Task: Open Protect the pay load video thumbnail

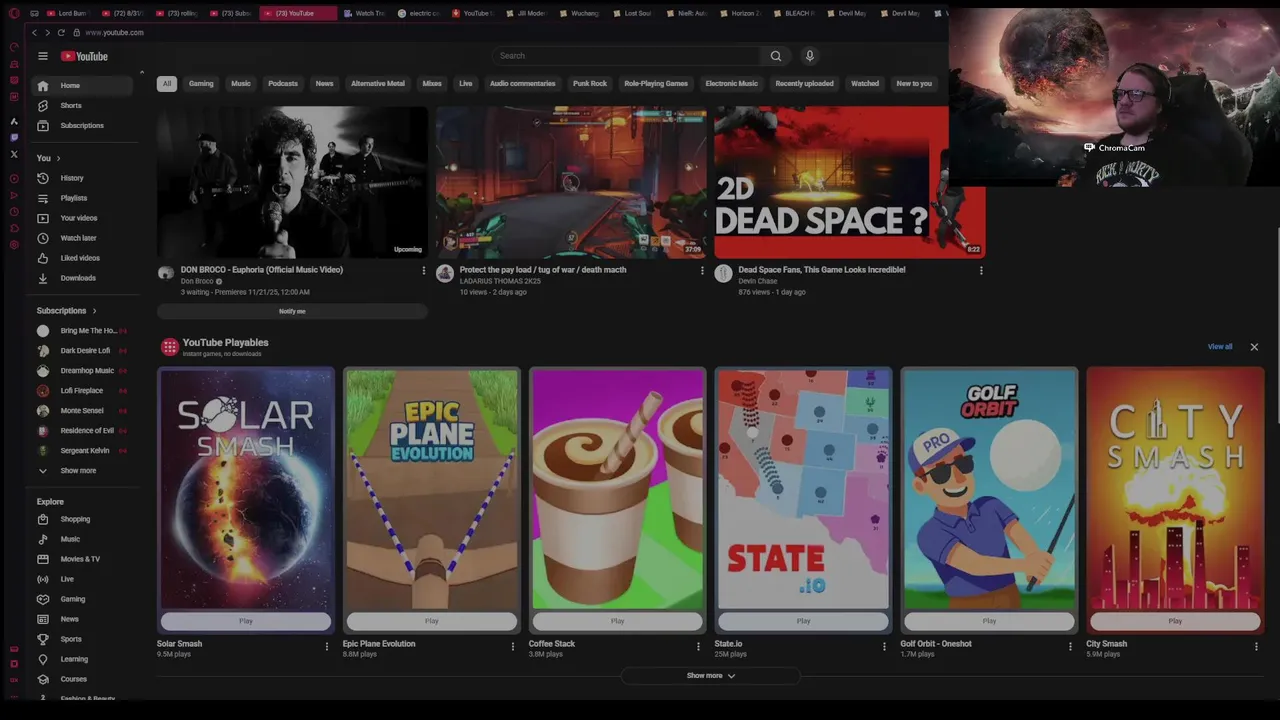Action: [x=571, y=182]
